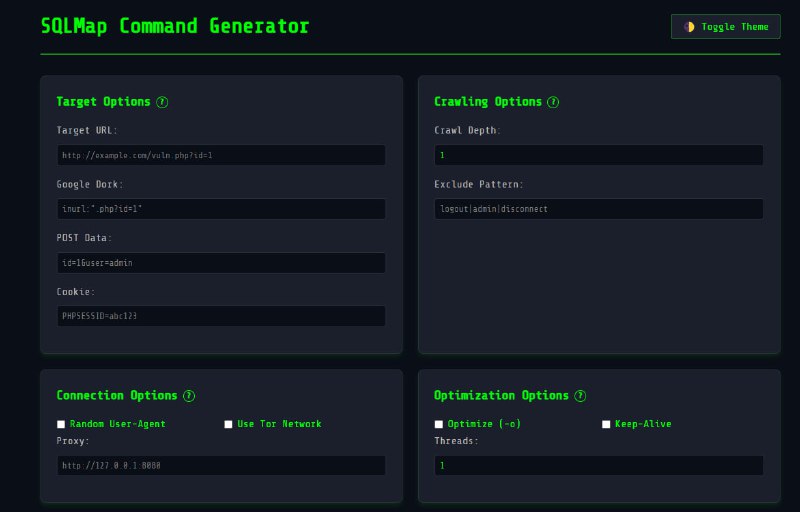800x512 pixels.
Task: Focus the Crawl Depth input field
Action: (x=598, y=155)
